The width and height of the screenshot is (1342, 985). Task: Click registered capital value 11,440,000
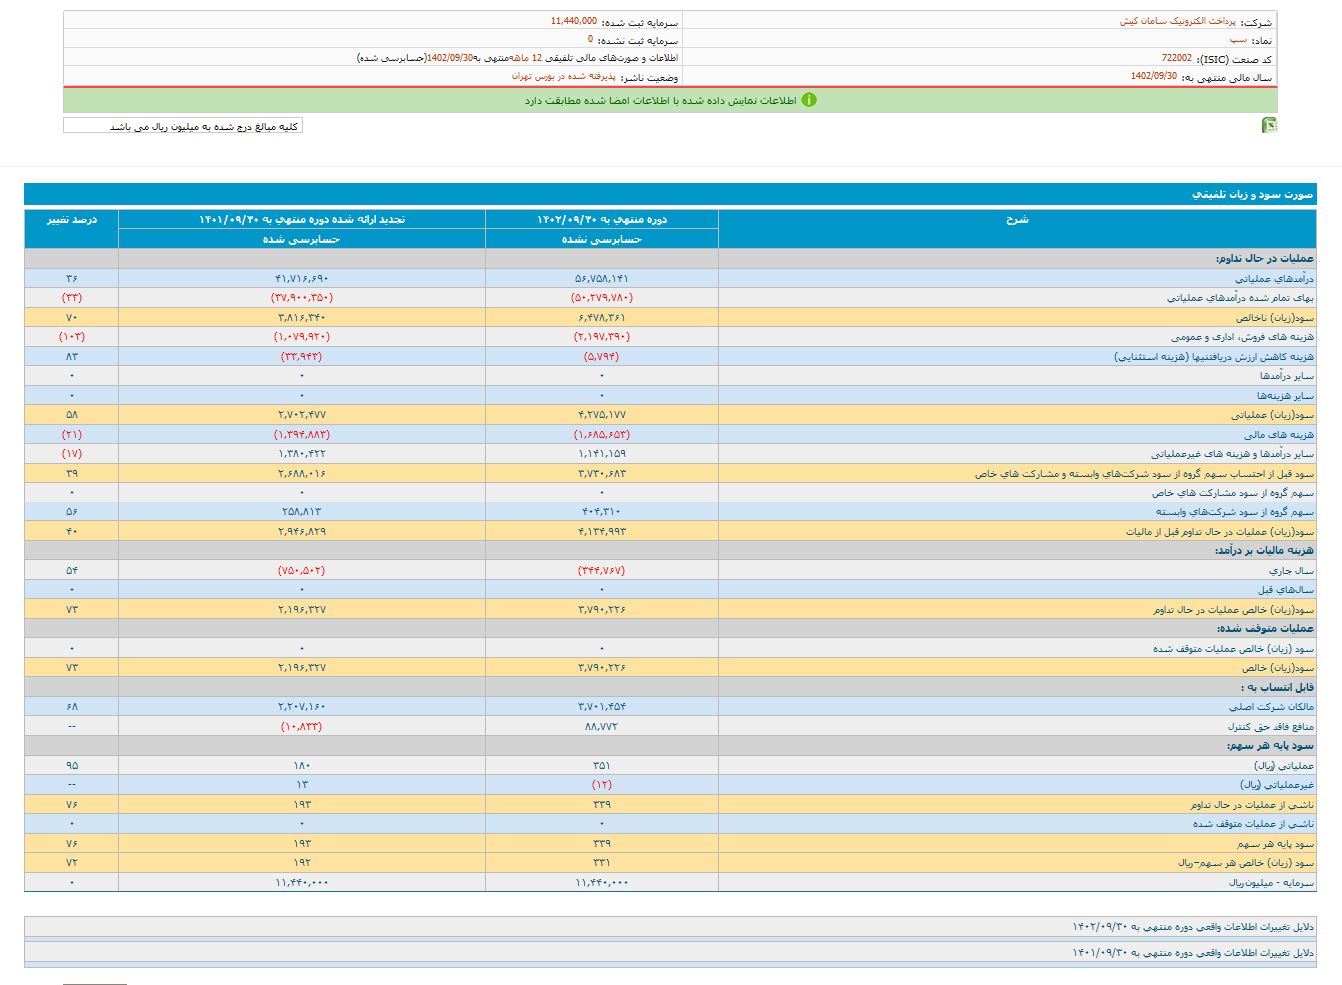[573, 21]
